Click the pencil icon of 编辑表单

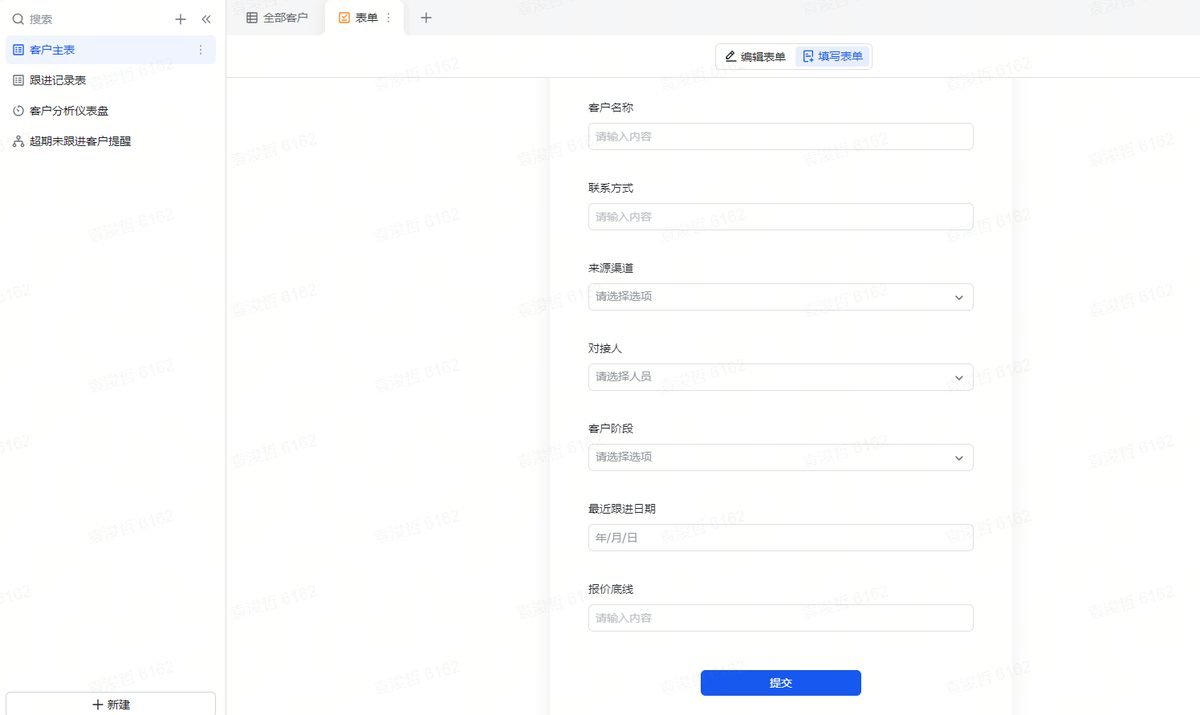731,56
